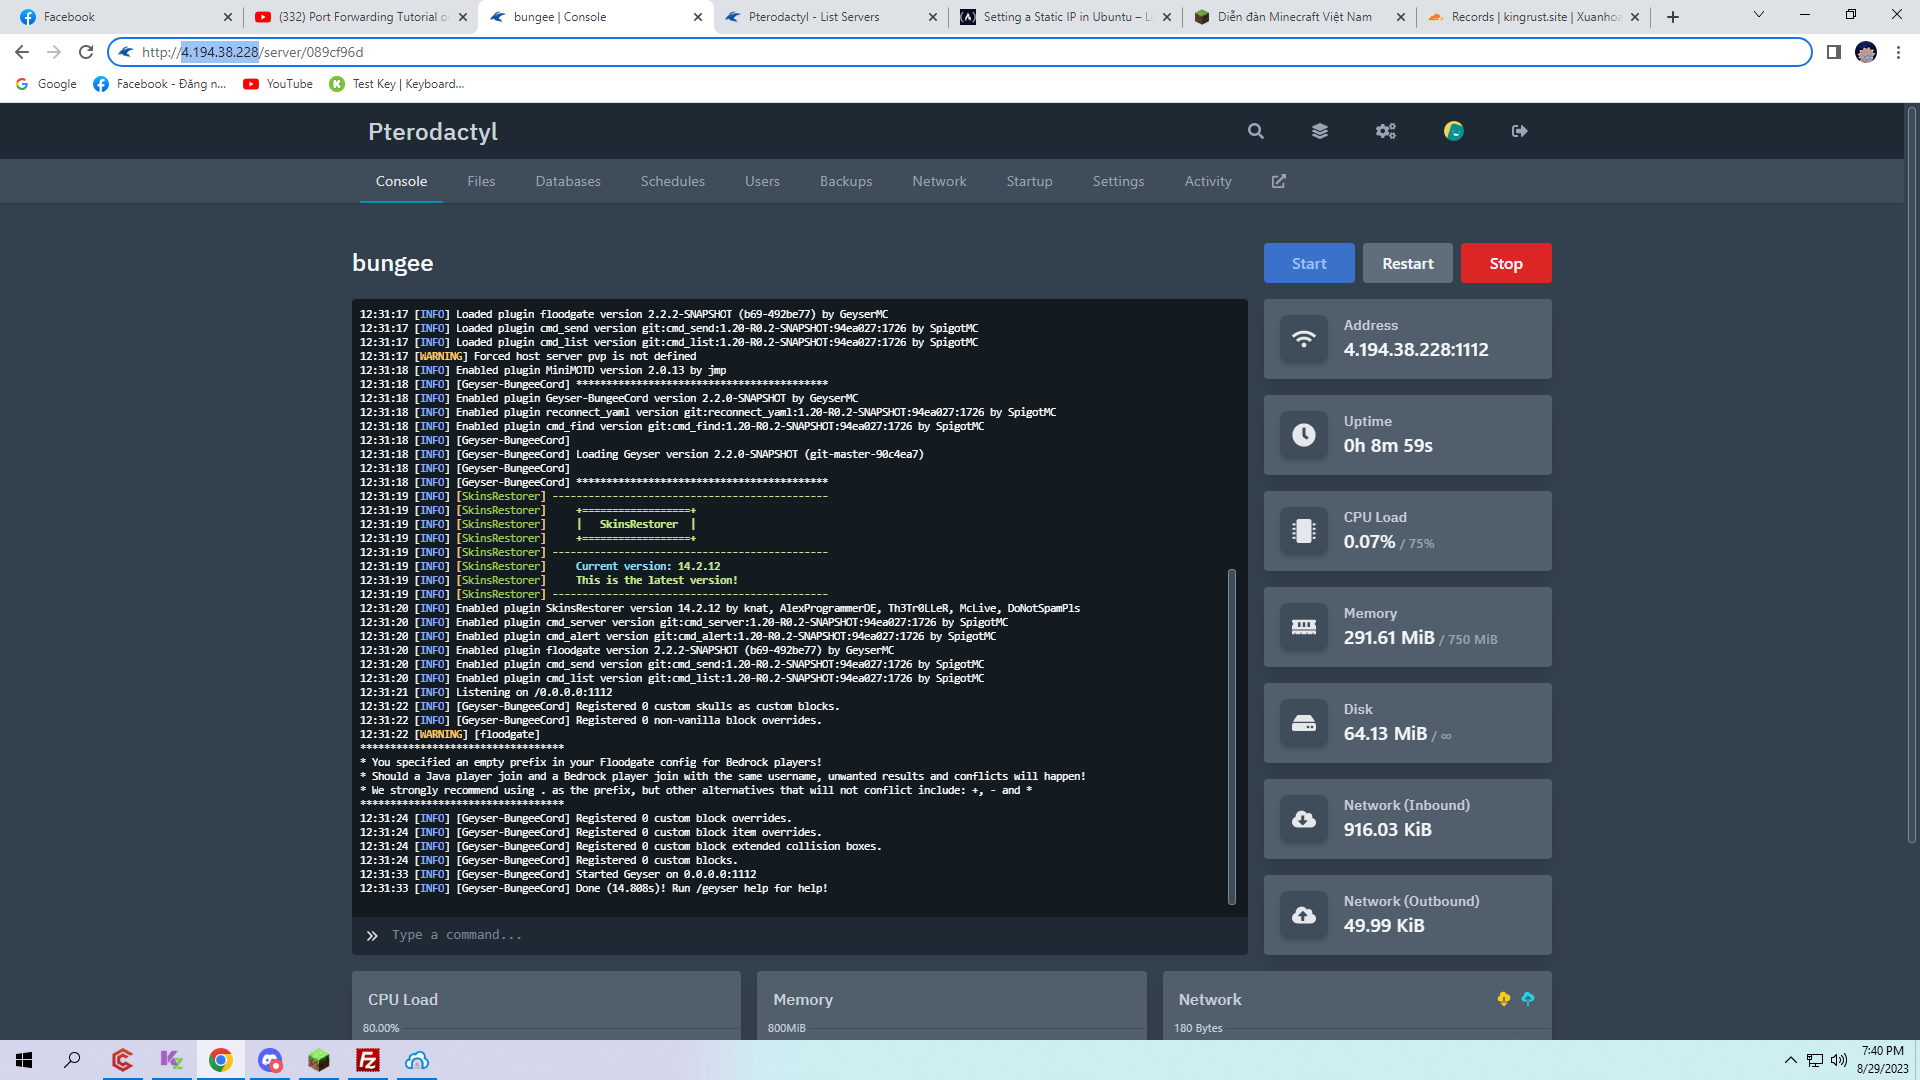Viewport: 1920px width, 1080px height.
Task: Switch to the Files tab
Action: pos(481,181)
